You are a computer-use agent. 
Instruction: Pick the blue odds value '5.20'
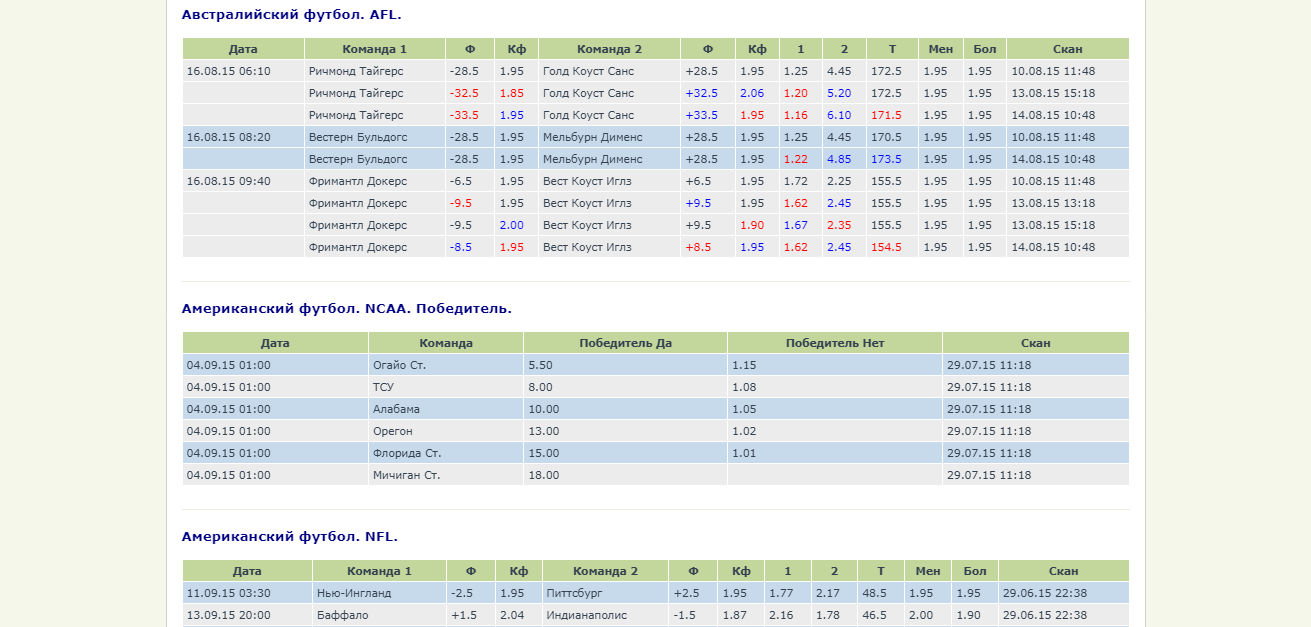click(x=839, y=93)
